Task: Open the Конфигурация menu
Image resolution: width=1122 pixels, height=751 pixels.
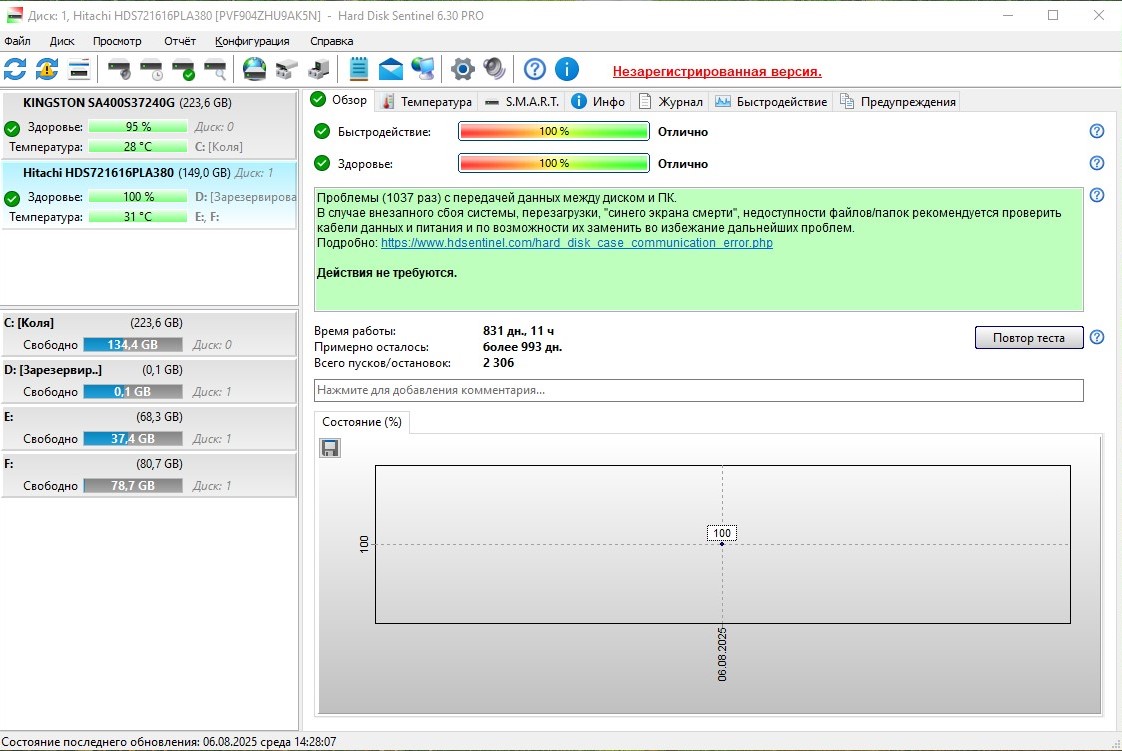Action: (x=252, y=41)
